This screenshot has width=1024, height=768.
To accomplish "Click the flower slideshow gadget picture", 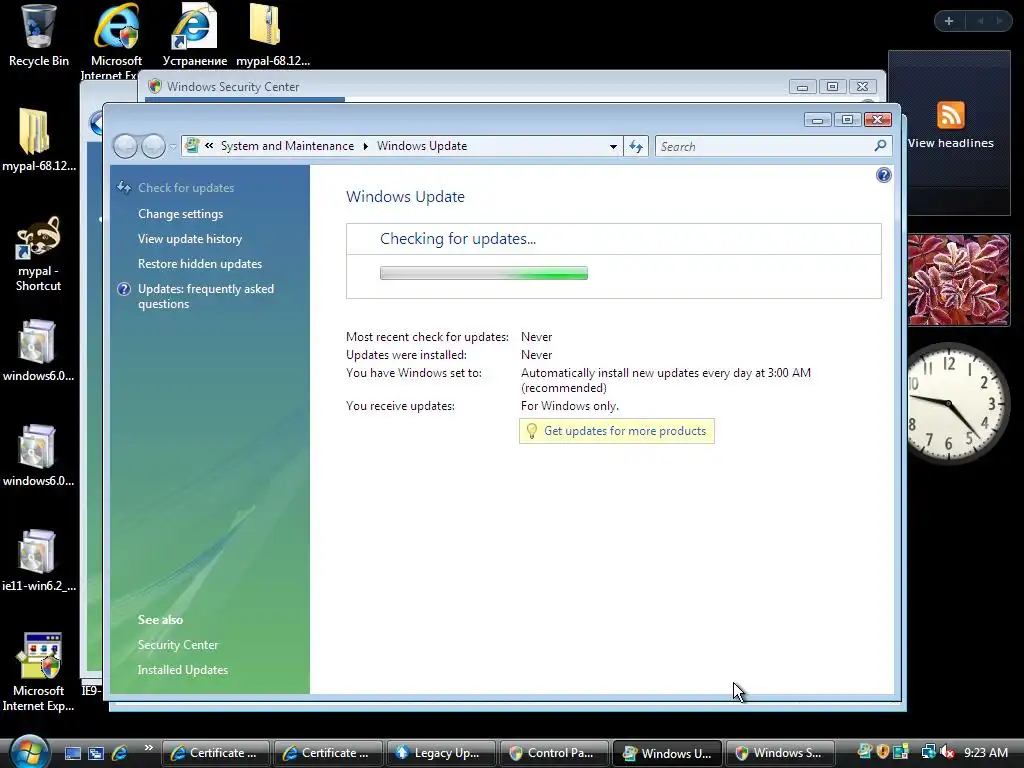I will [958, 280].
